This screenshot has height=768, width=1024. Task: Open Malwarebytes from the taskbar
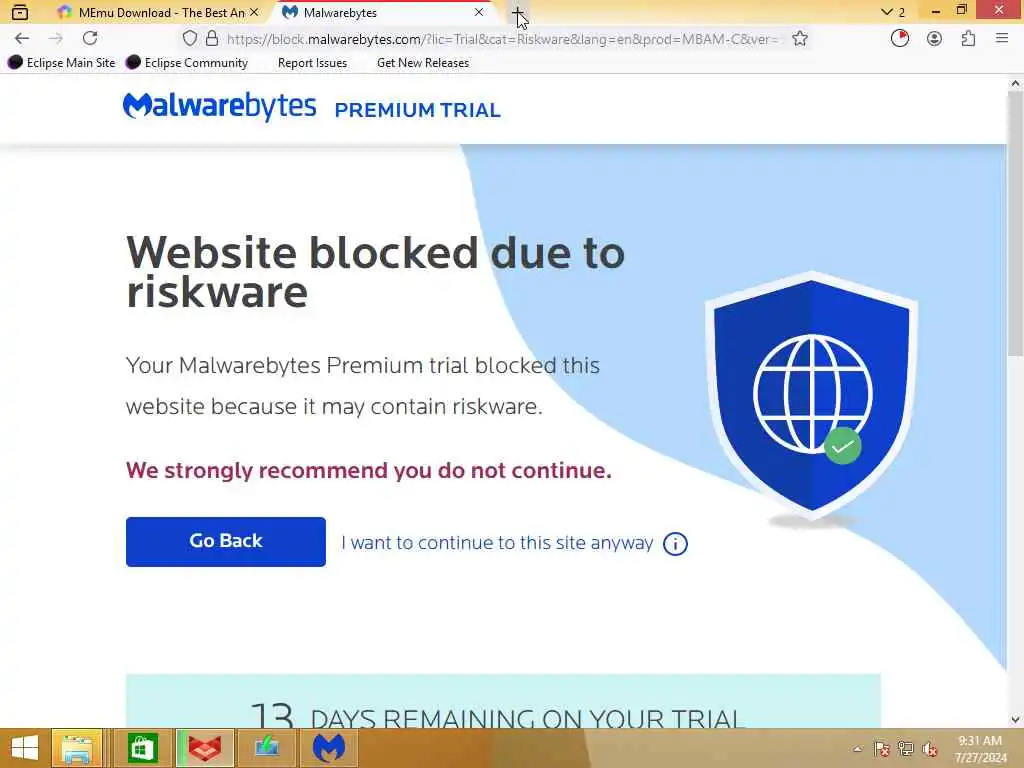(x=329, y=748)
